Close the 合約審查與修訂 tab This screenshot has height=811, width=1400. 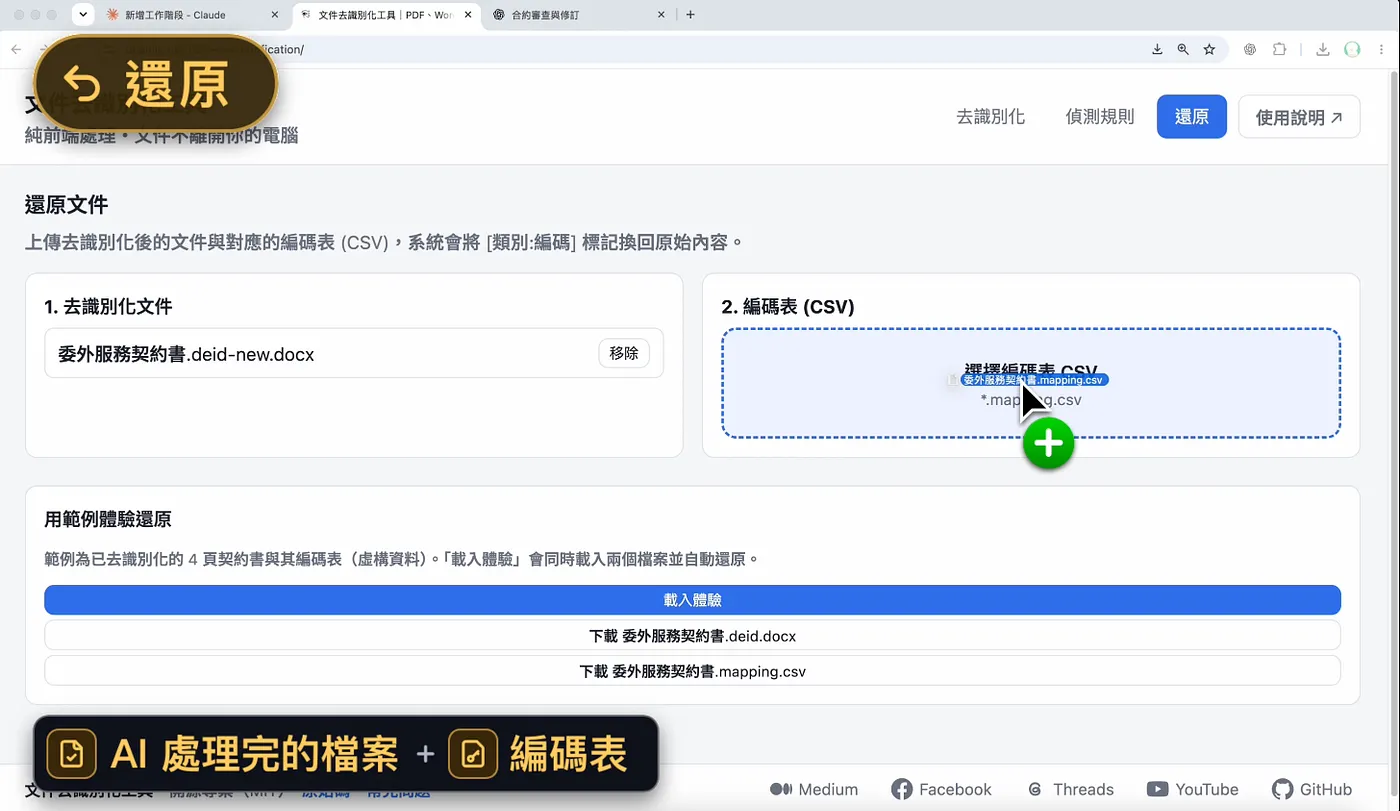661,15
